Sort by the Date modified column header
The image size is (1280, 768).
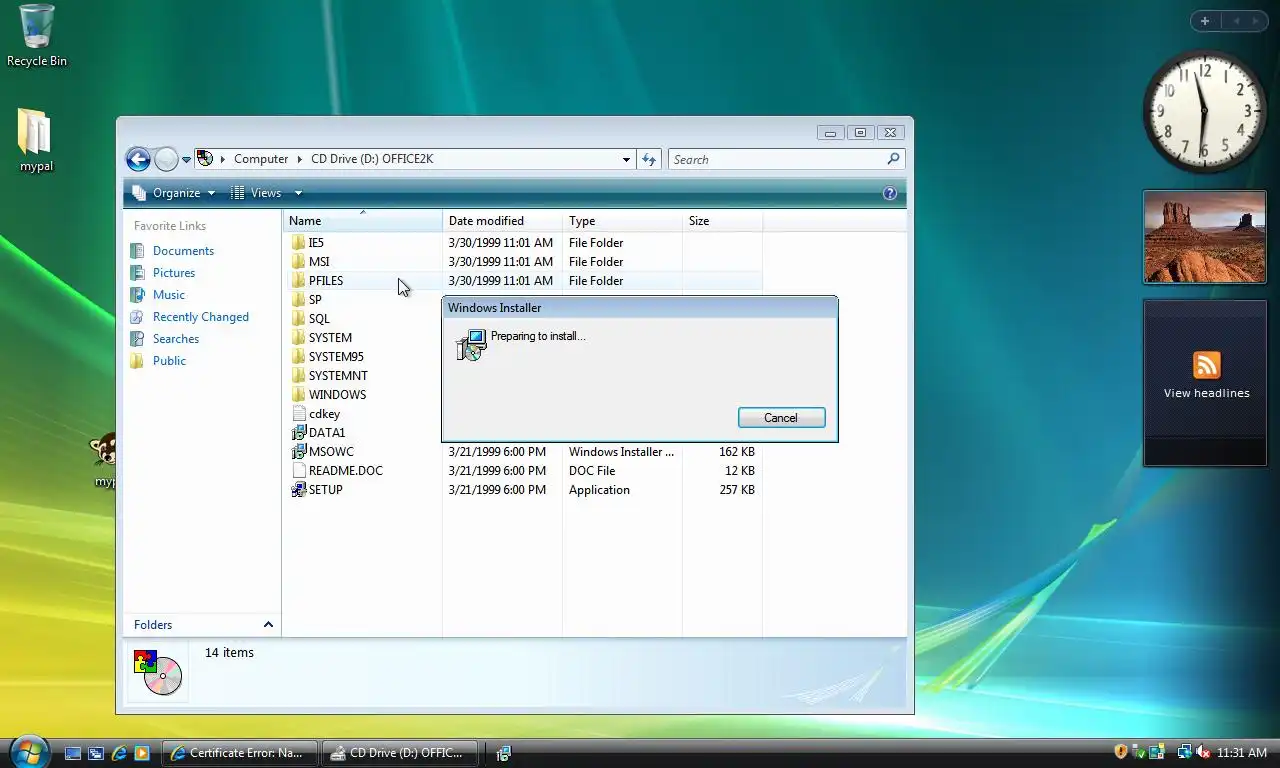tap(502, 221)
